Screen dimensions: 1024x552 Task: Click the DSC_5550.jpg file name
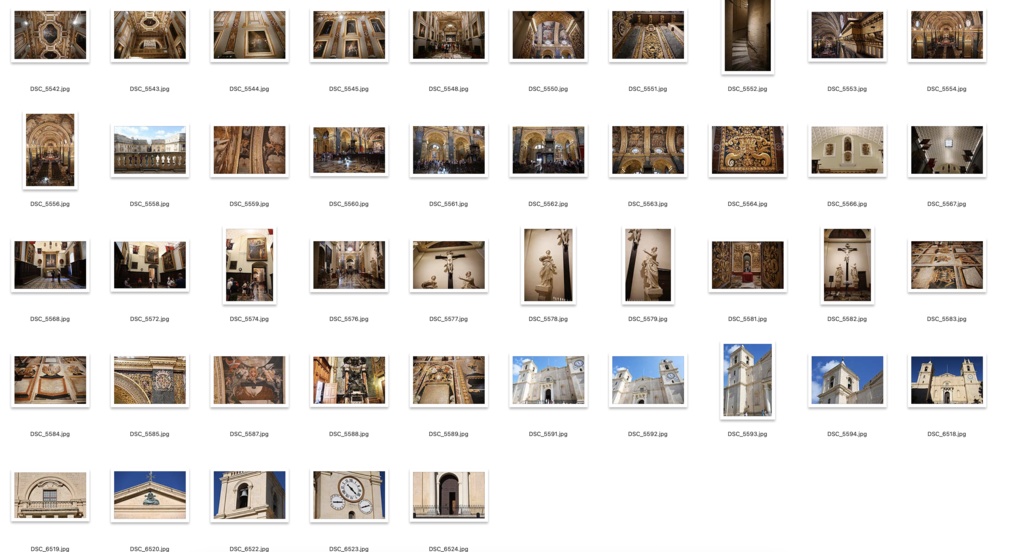548,89
